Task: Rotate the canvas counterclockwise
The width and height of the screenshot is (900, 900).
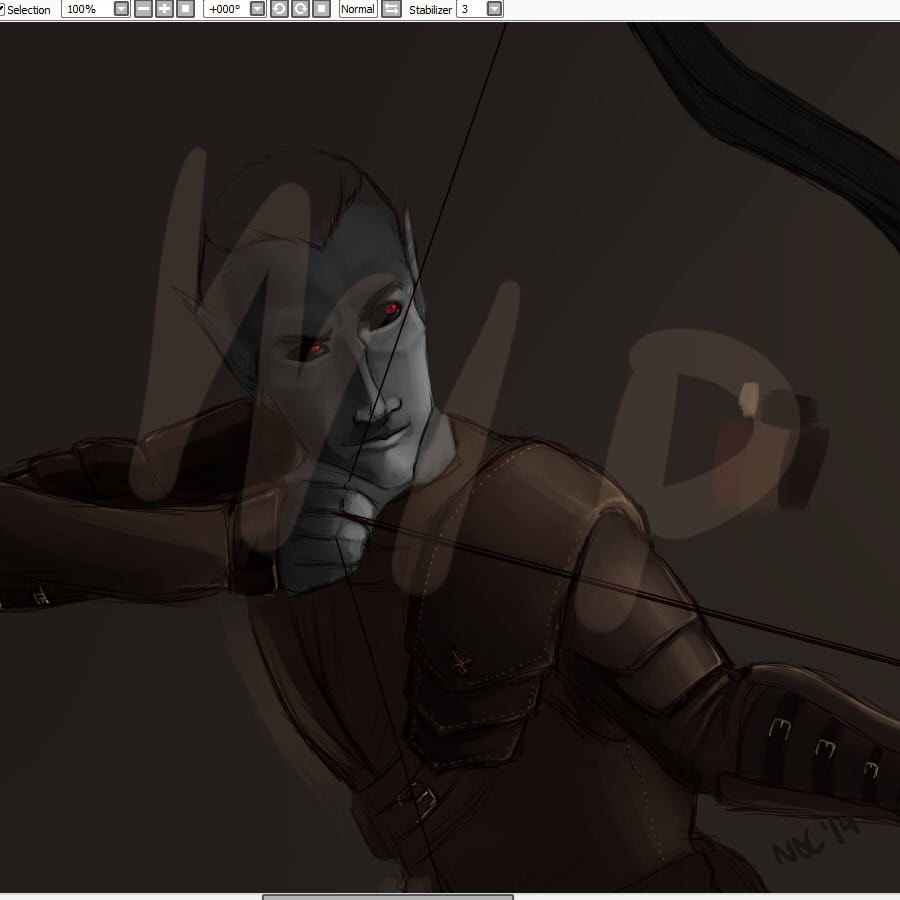Action: pos(279,9)
